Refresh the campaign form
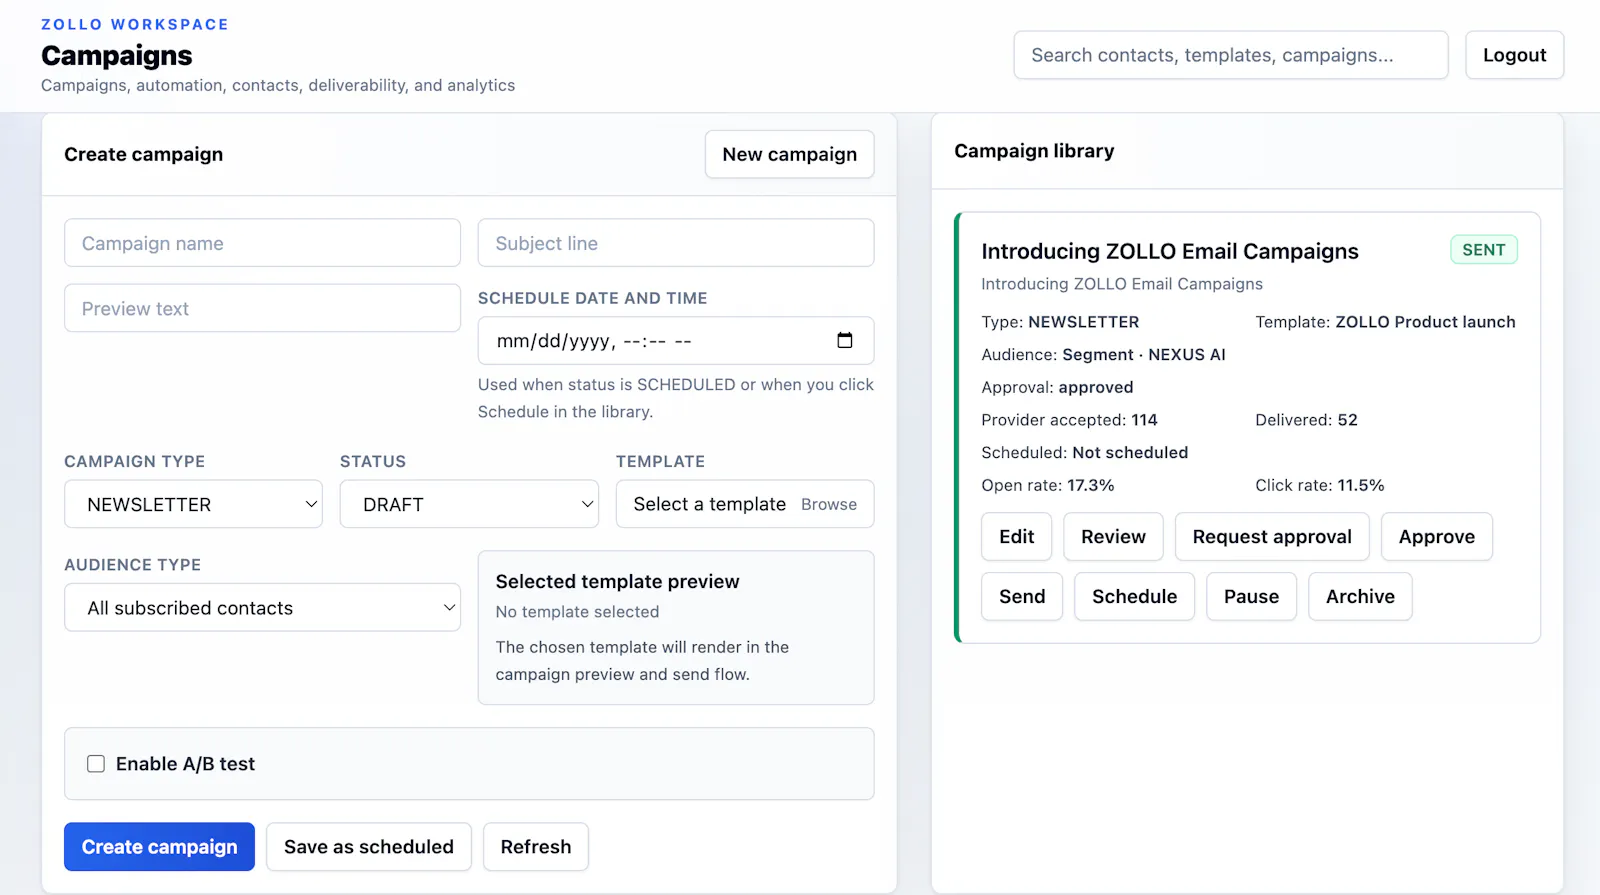This screenshot has width=1600, height=895. coord(536,847)
